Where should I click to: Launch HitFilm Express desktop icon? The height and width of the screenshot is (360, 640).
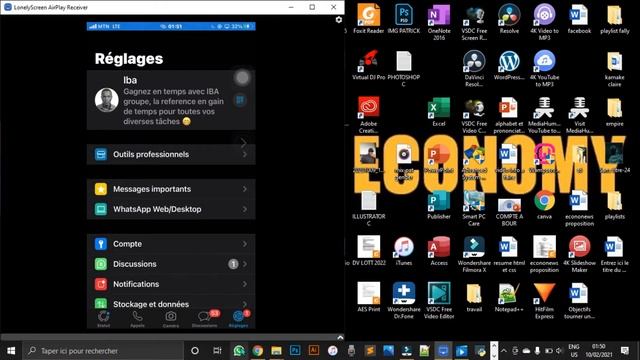tap(544, 301)
